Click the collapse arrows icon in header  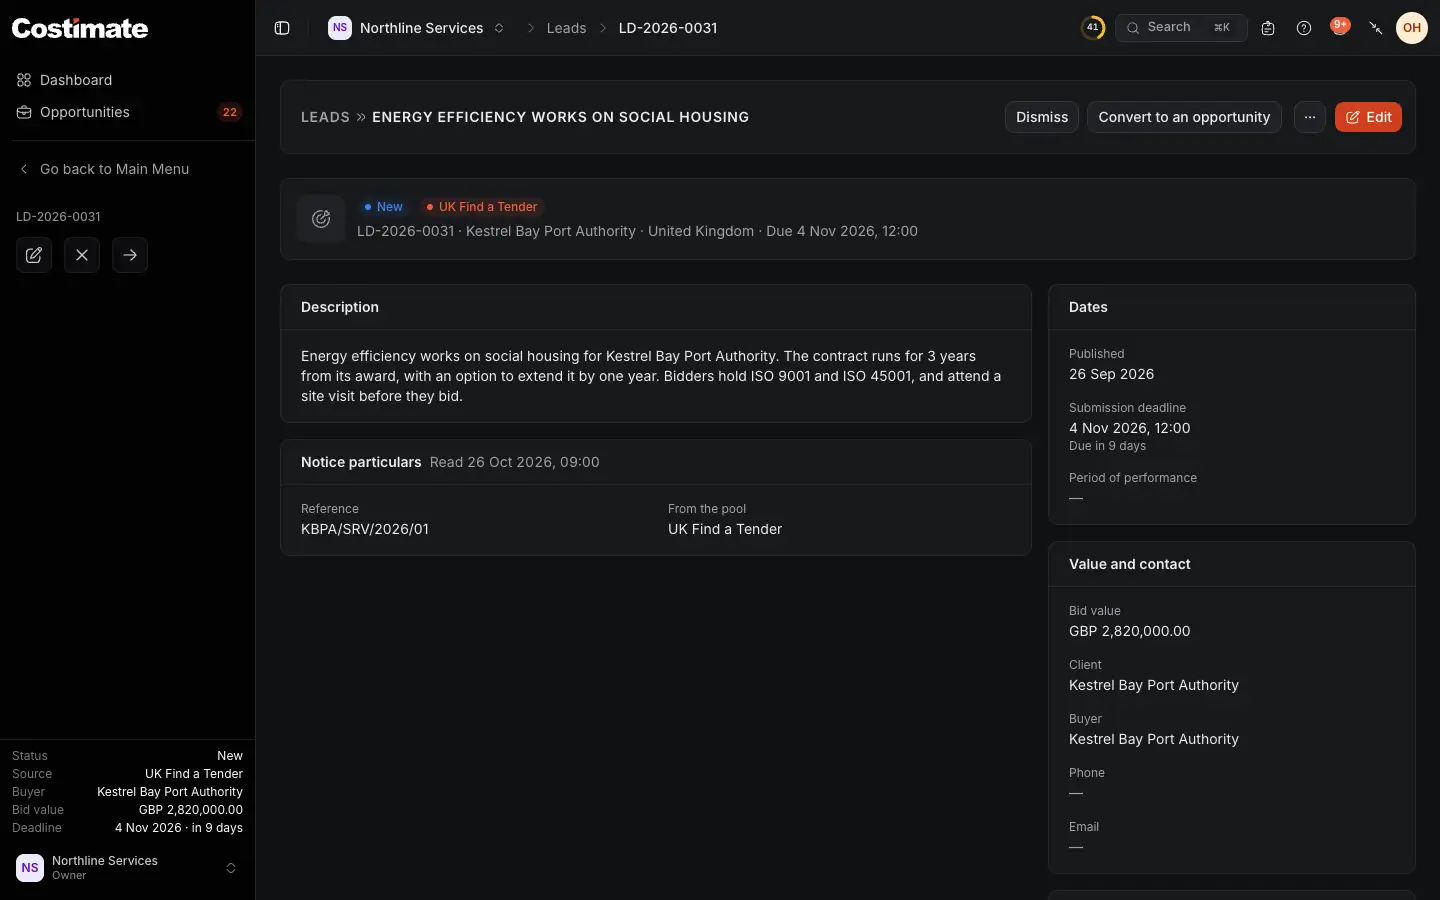click(1376, 28)
